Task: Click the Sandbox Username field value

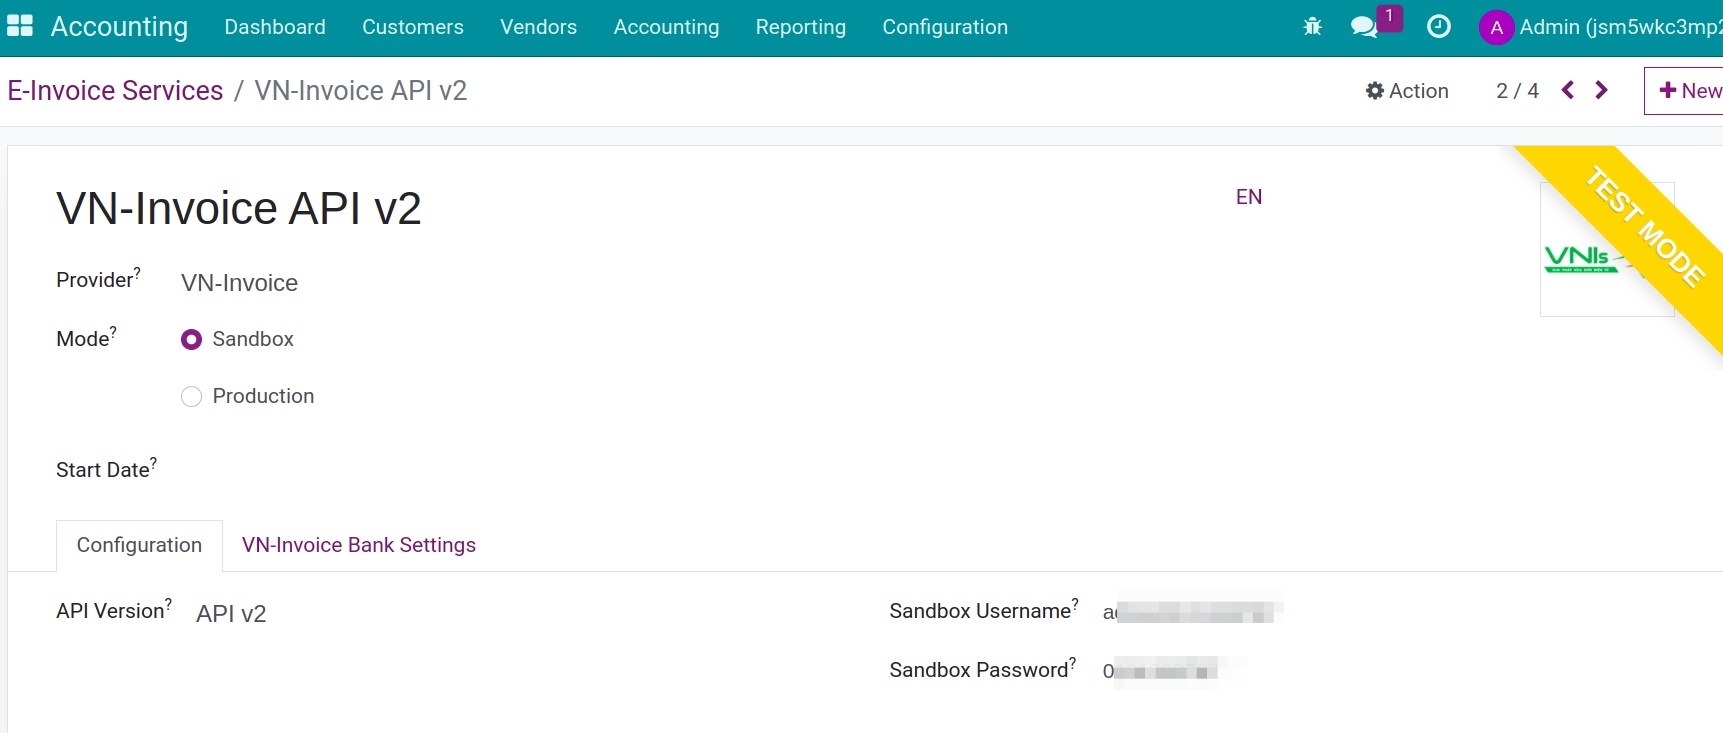Action: point(1192,611)
